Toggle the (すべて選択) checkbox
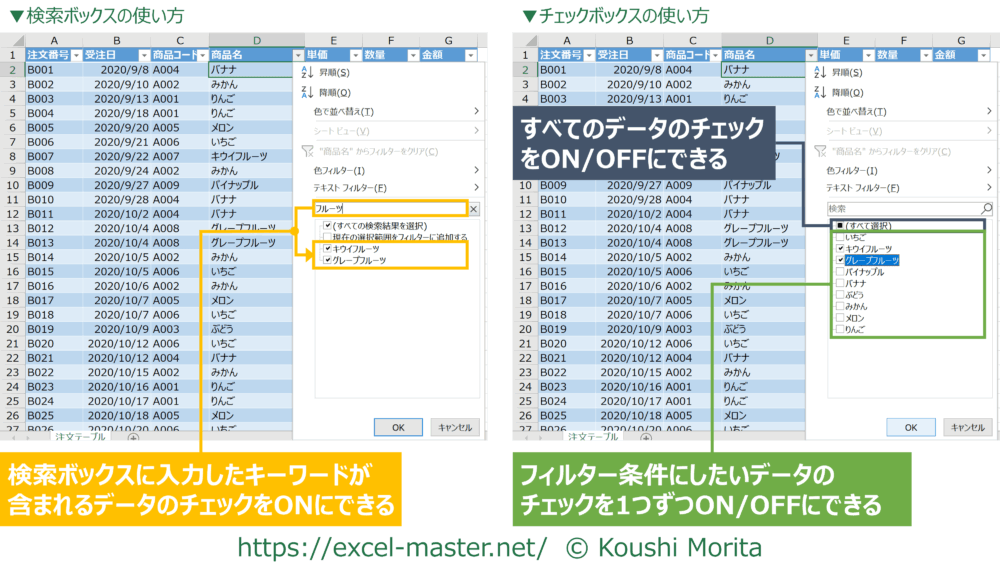The width and height of the screenshot is (1000, 563). pyautogui.click(x=839, y=226)
